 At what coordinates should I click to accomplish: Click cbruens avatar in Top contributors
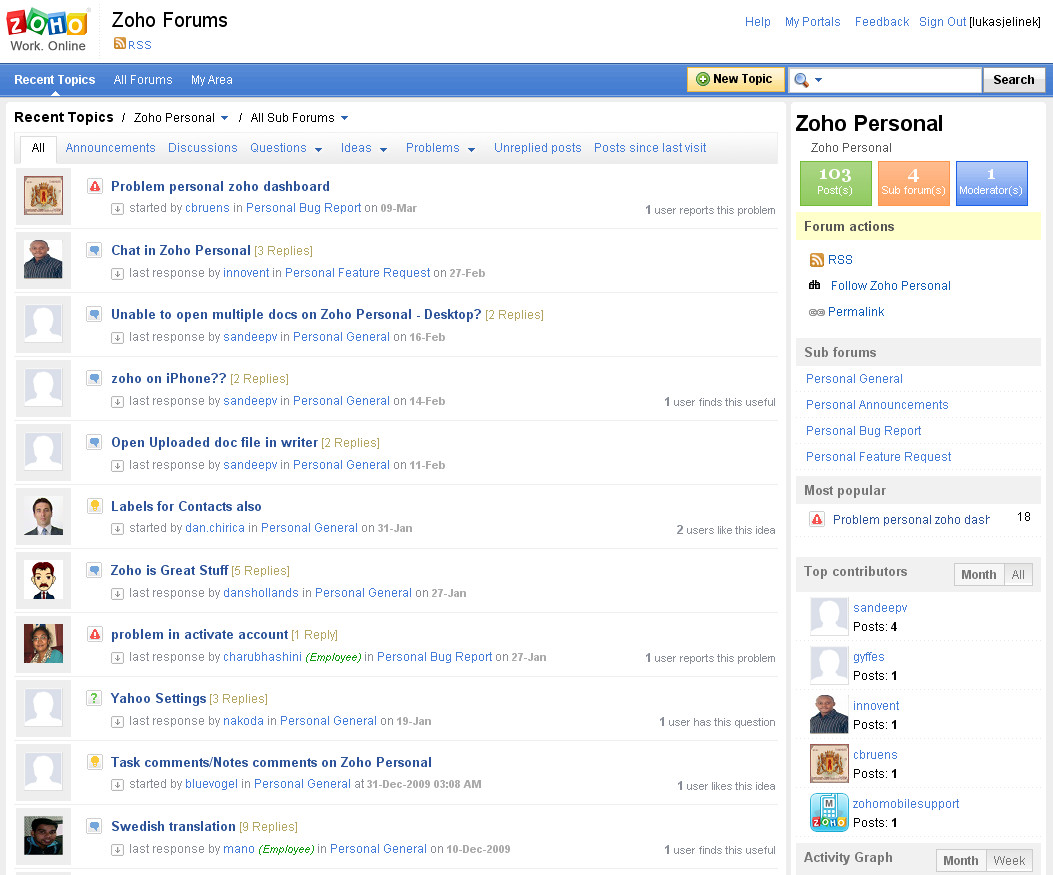pos(829,763)
